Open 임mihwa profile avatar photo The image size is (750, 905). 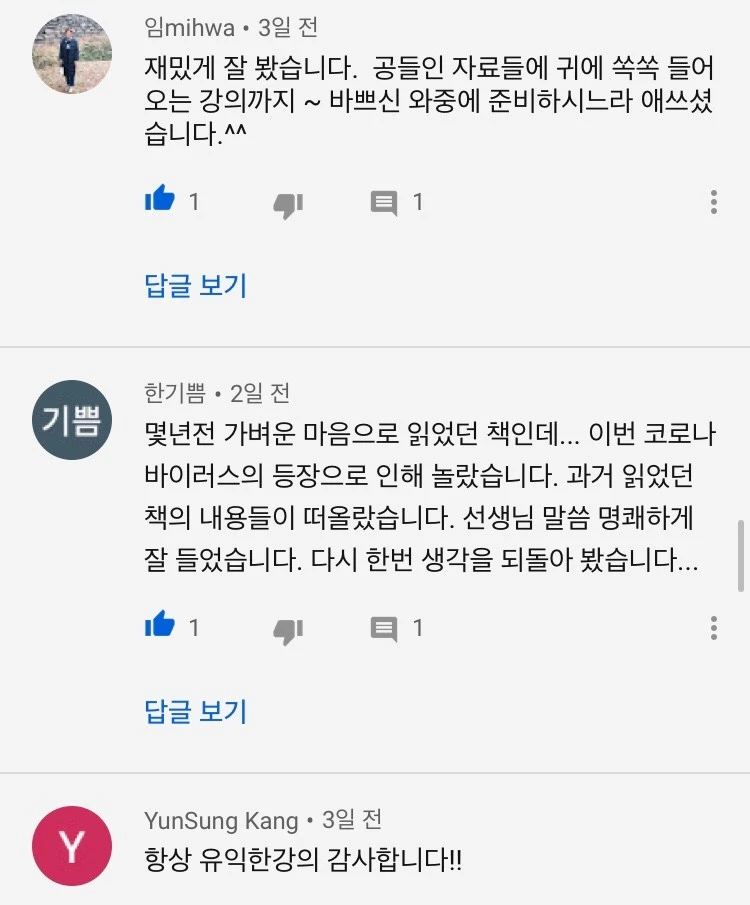coord(72,54)
